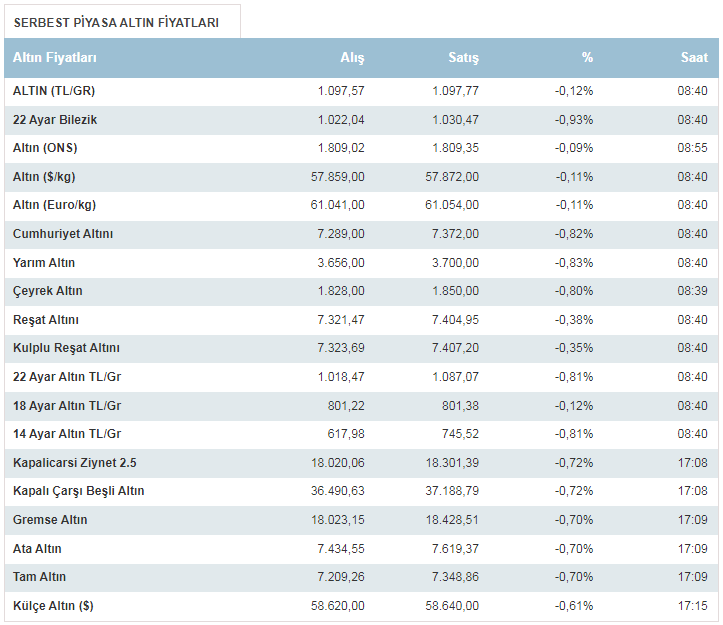The image size is (723, 625).
Task: Open the Serbest Piyasa Altın Fiyatları tab
Action: tap(122, 21)
